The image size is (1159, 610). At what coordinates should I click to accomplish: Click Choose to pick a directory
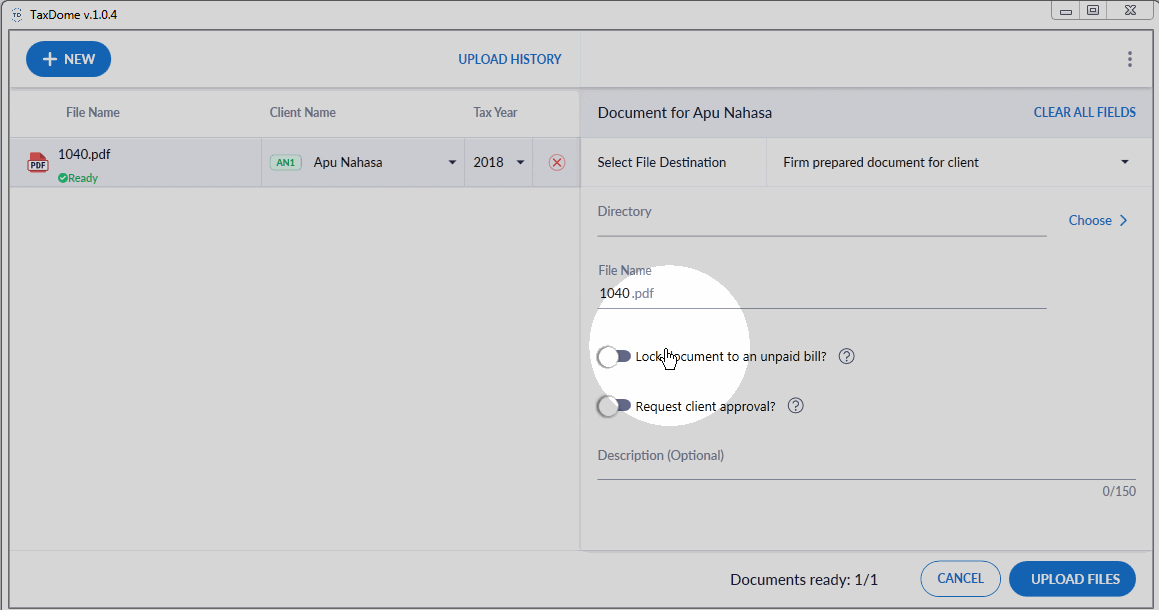point(1097,220)
